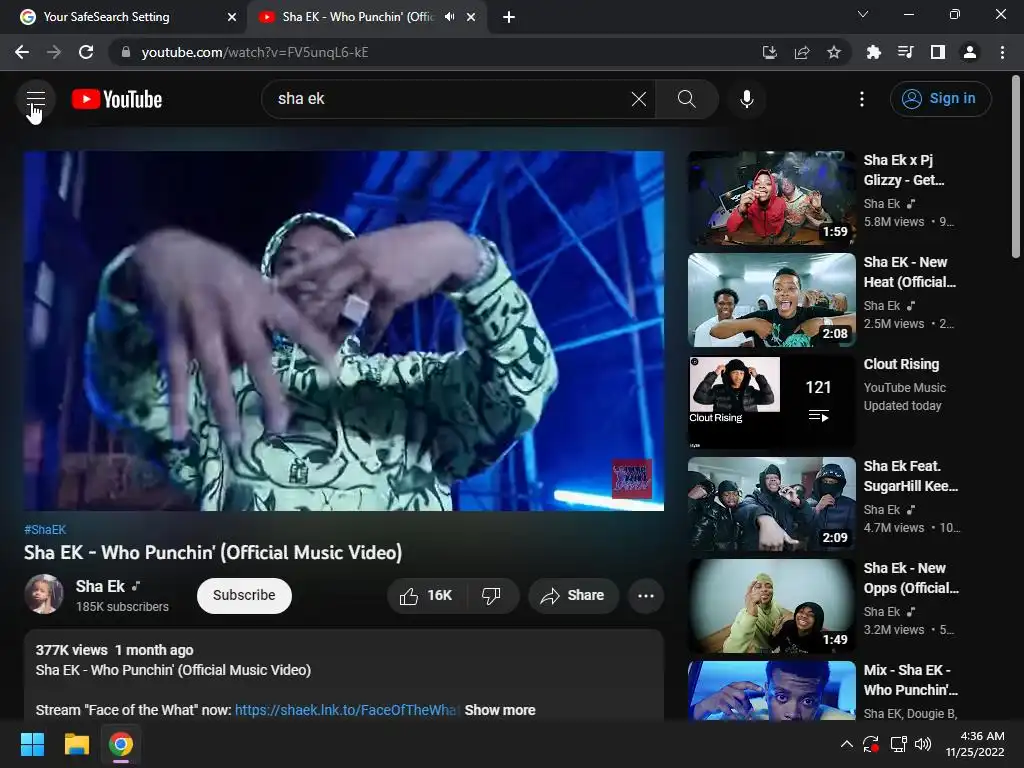
Task: Open Sha Ek - New Opps thumbnail
Action: click(771, 605)
